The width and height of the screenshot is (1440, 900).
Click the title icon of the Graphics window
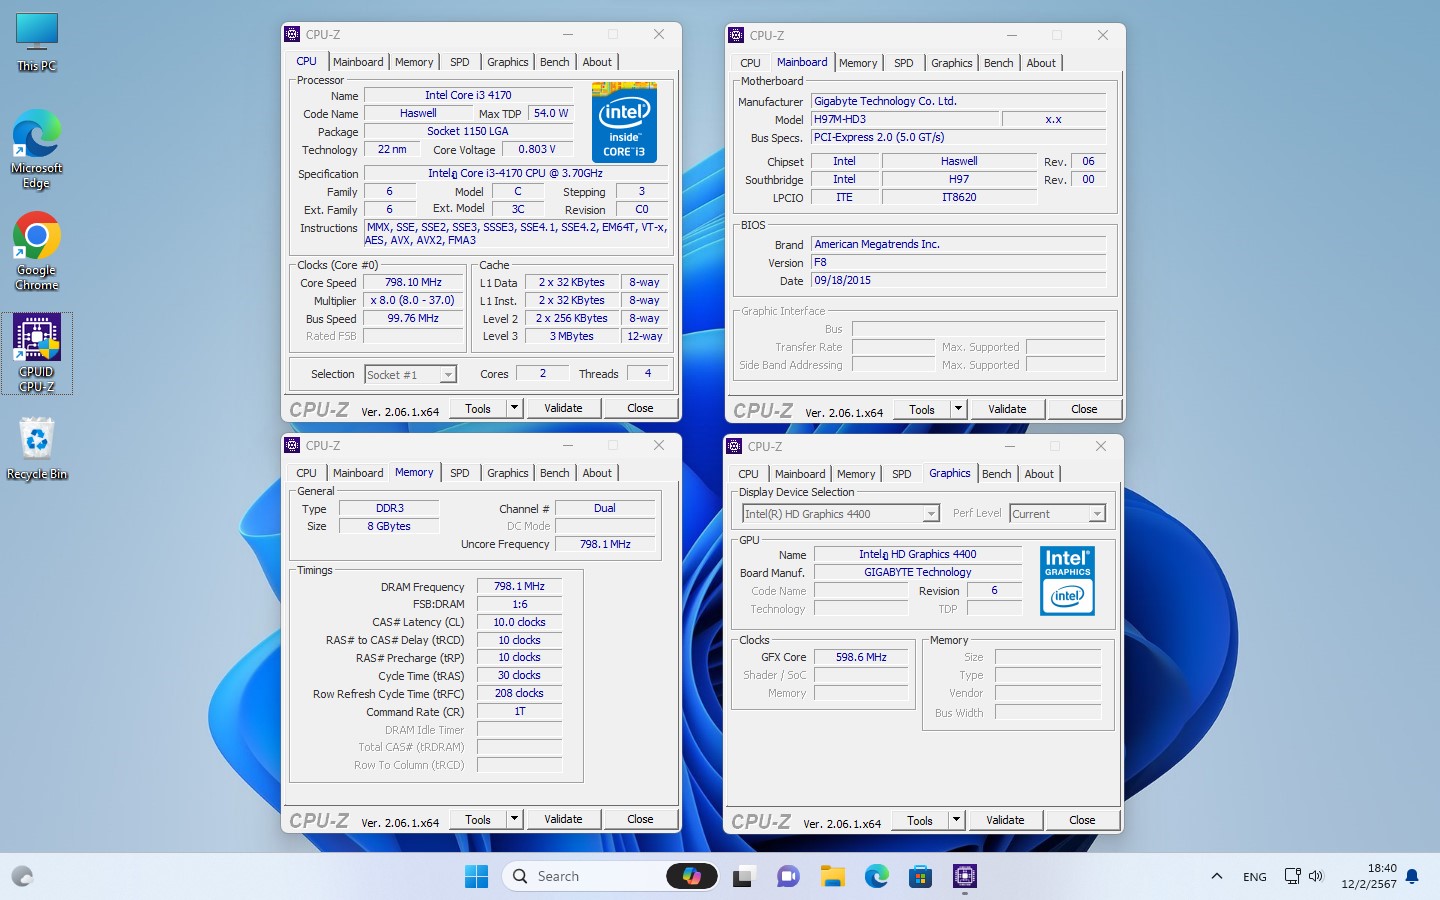pyautogui.click(x=734, y=446)
